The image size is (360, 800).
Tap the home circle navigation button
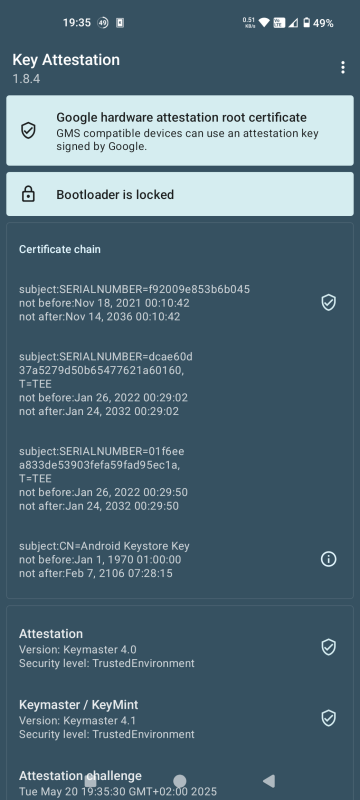coord(179,781)
